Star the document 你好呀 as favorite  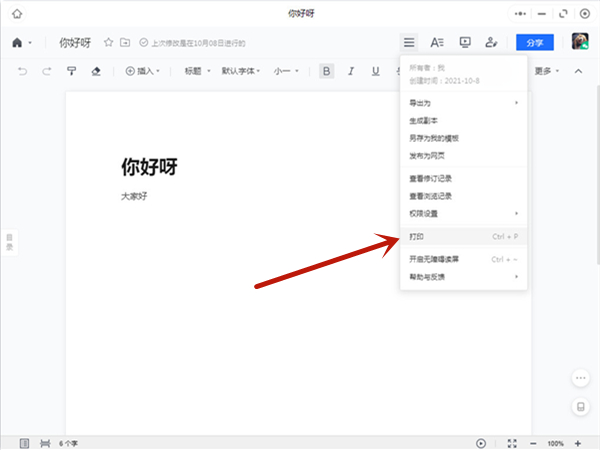tap(108, 42)
